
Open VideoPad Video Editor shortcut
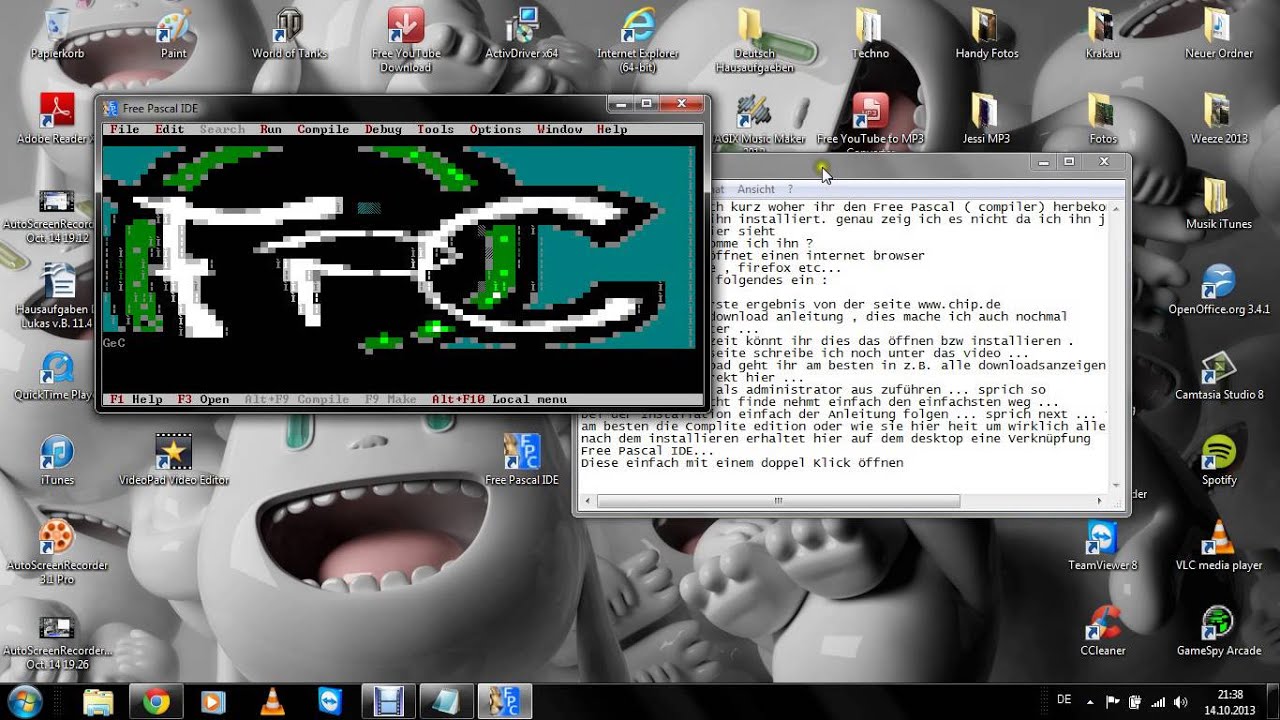[x=174, y=460]
